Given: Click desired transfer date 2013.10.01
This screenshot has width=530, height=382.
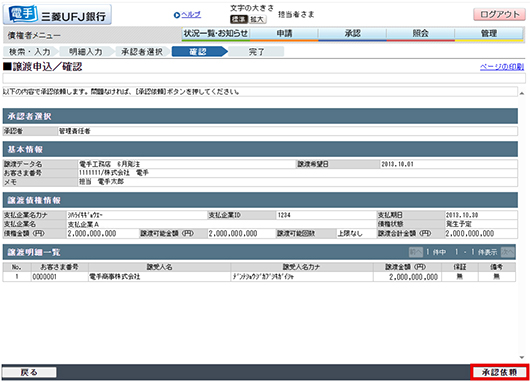Looking at the screenshot, I should click(x=398, y=164).
